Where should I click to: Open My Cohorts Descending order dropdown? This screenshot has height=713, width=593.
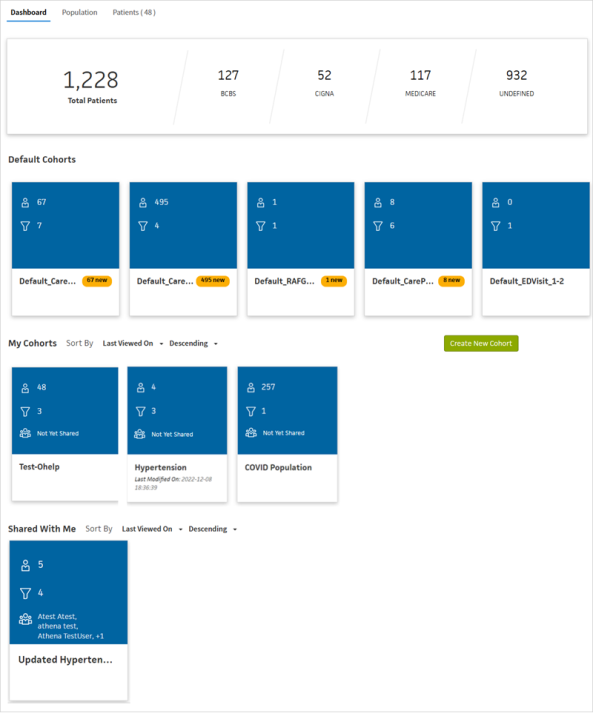[193, 343]
